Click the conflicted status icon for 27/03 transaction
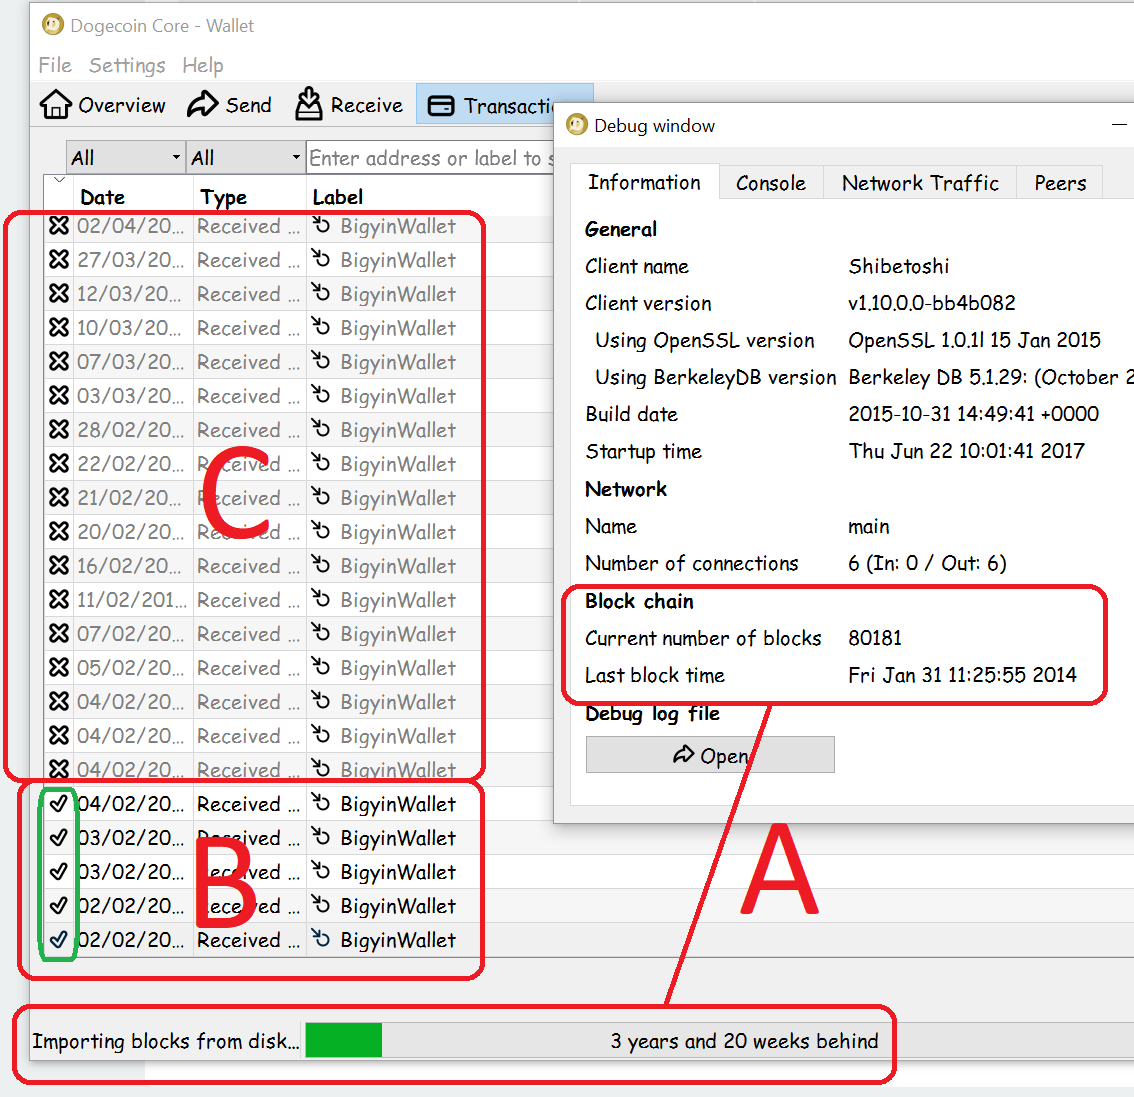This screenshot has height=1097, width=1134. [x=59, y=260]
